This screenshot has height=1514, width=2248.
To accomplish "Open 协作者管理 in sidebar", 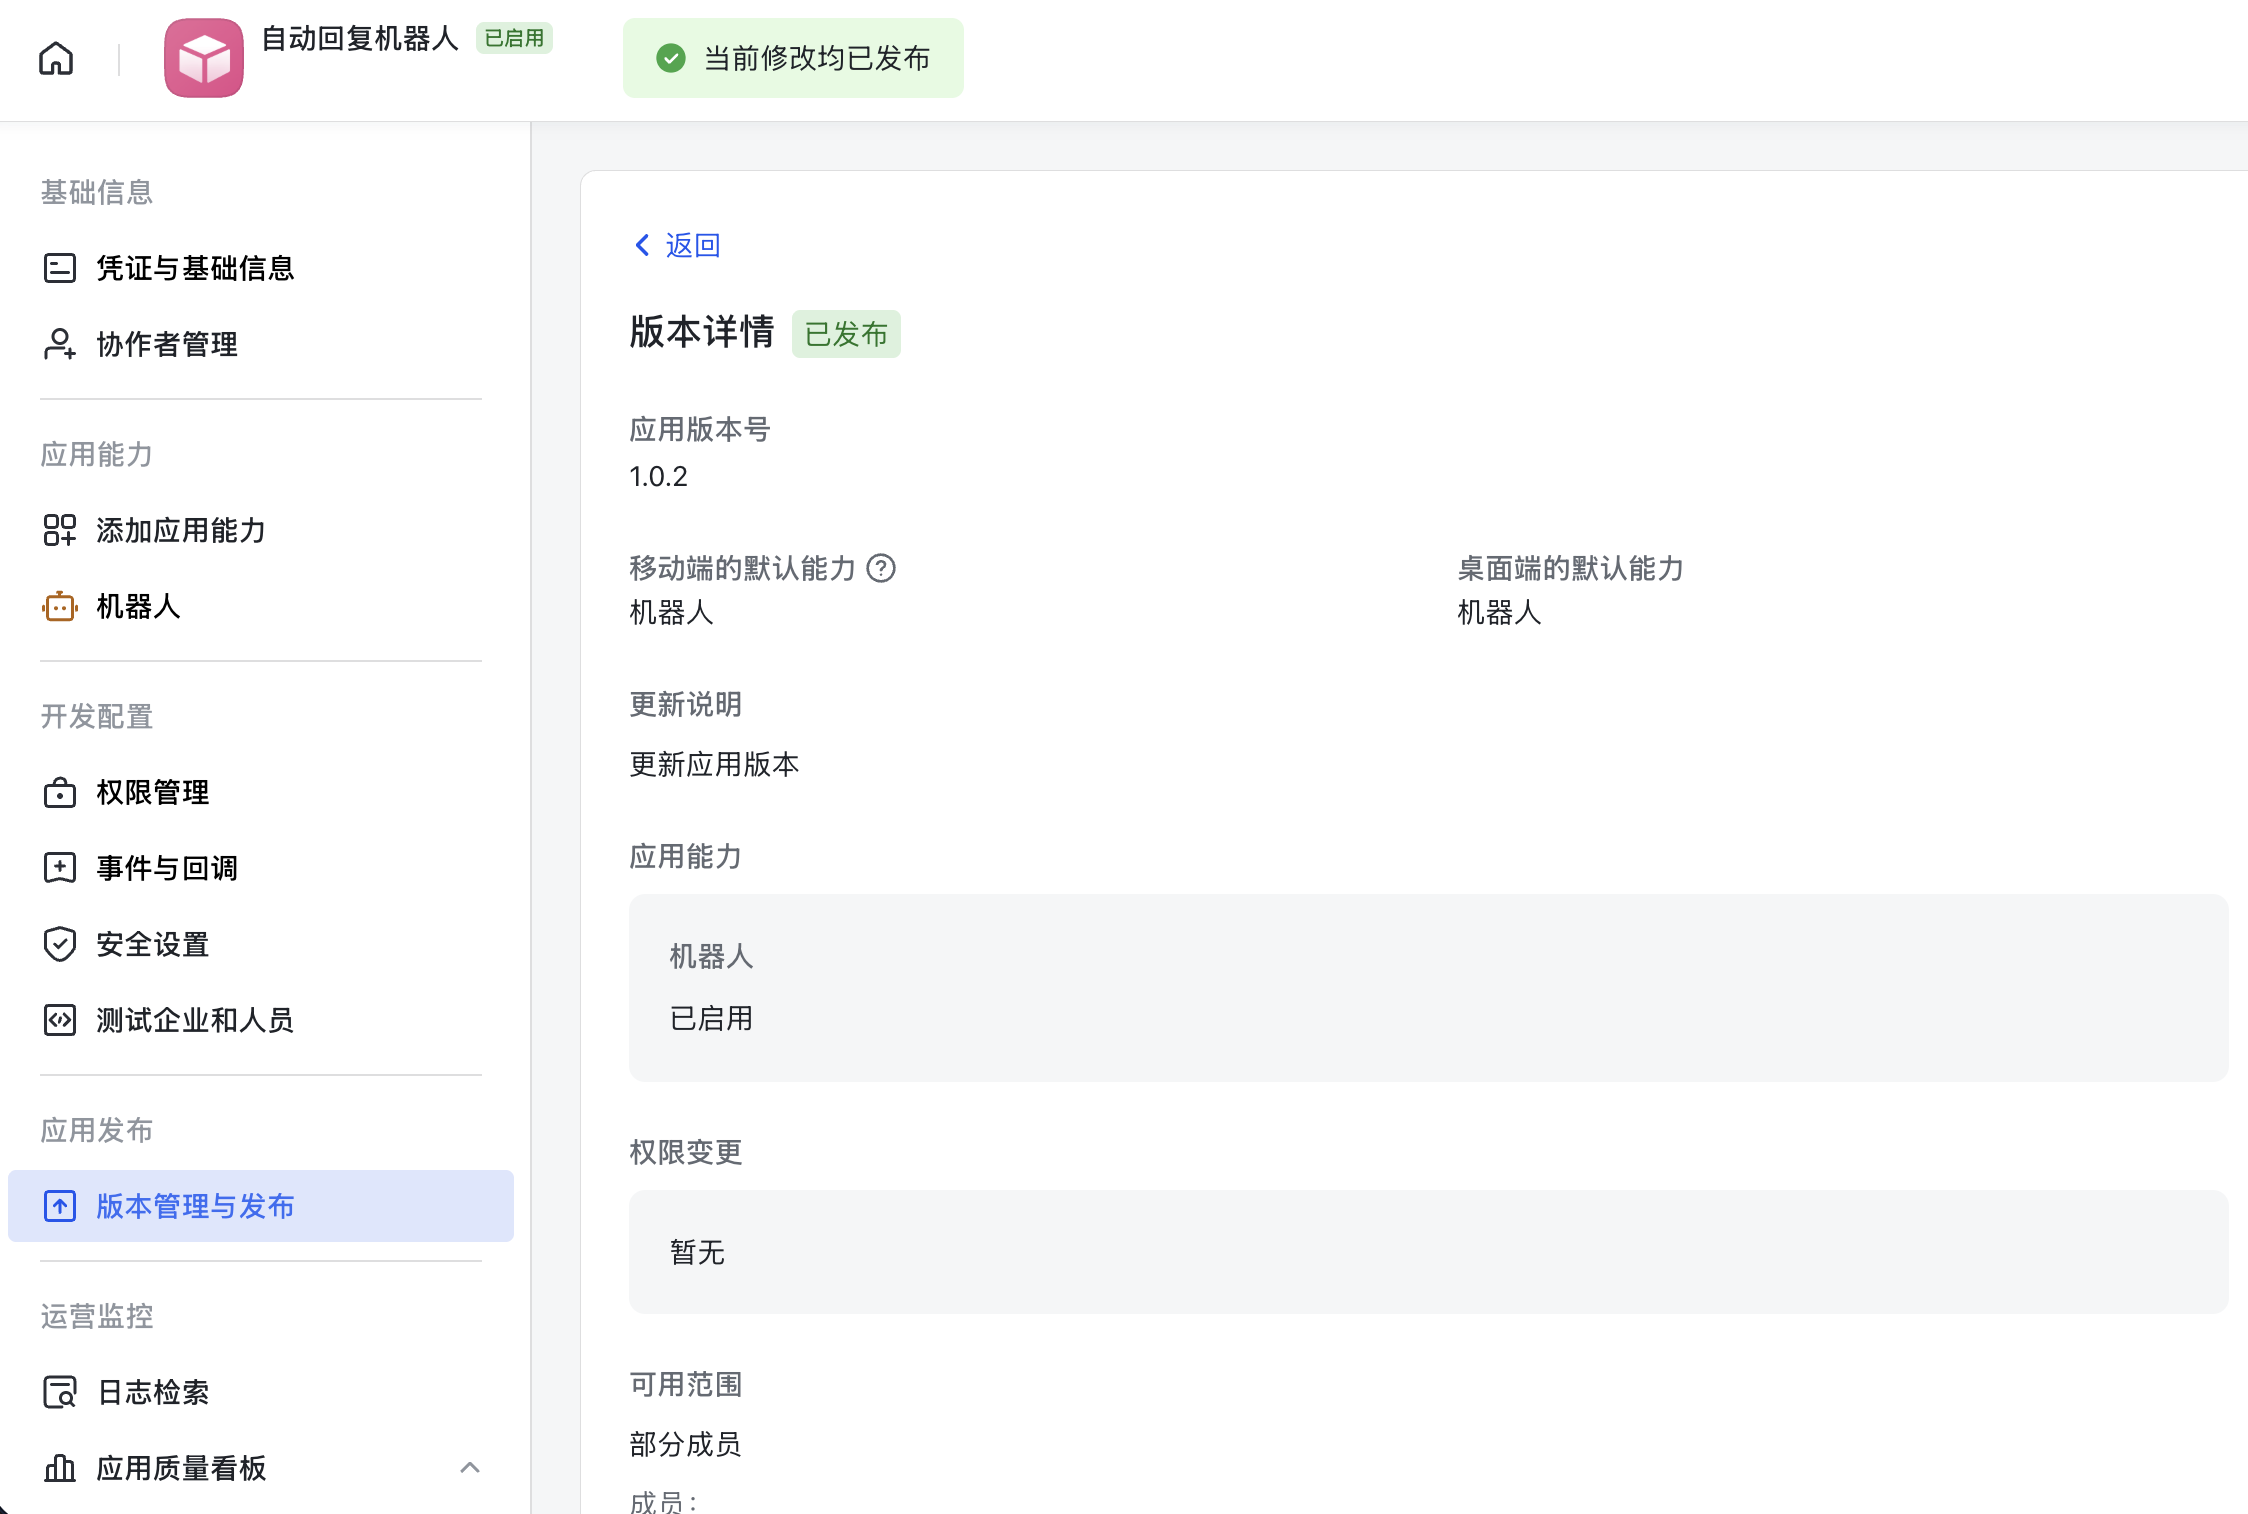I will (x=261, y=344).
